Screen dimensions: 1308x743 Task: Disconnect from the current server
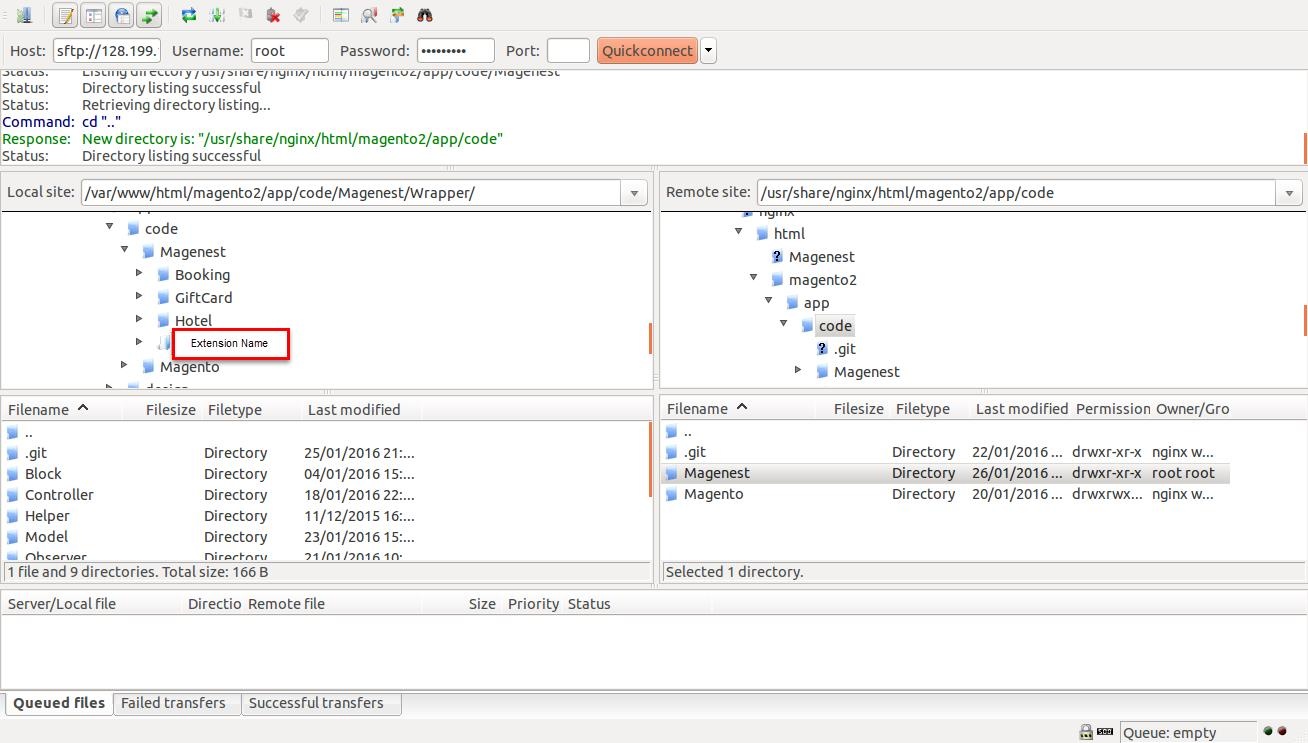[x=273, y=15]
